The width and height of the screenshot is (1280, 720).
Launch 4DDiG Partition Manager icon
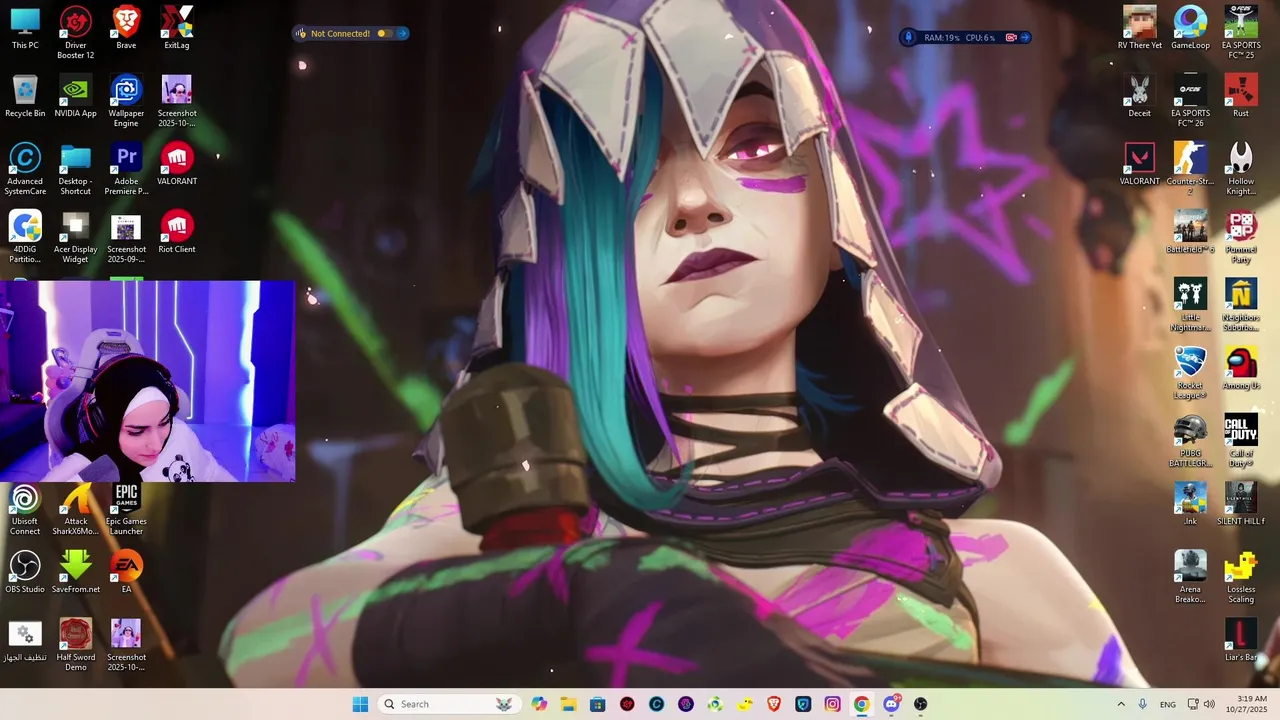pos(25,237)
